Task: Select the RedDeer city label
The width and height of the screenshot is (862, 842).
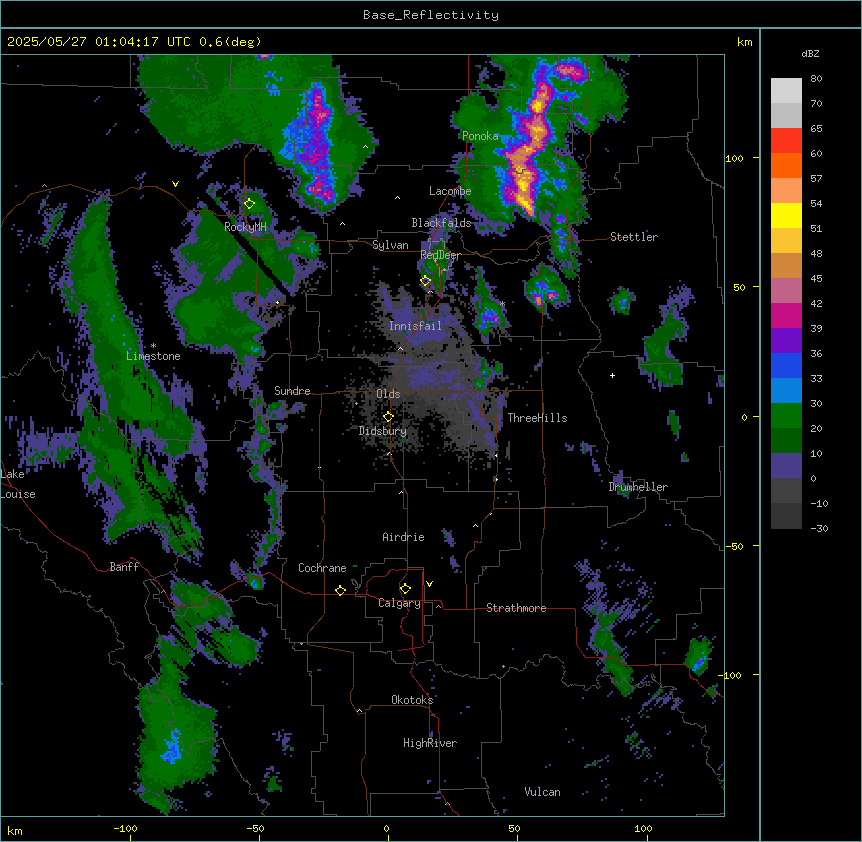Action: 440,255
